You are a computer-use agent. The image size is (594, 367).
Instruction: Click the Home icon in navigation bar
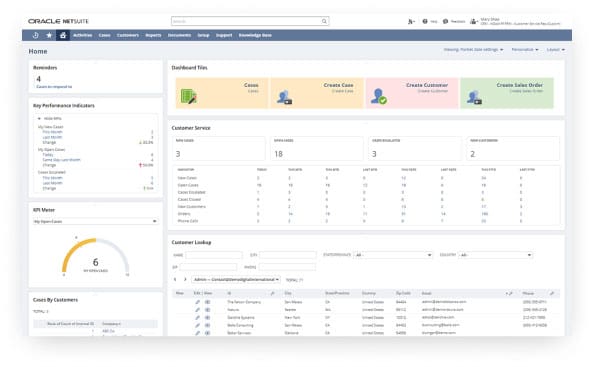click(x=63, y=35)
